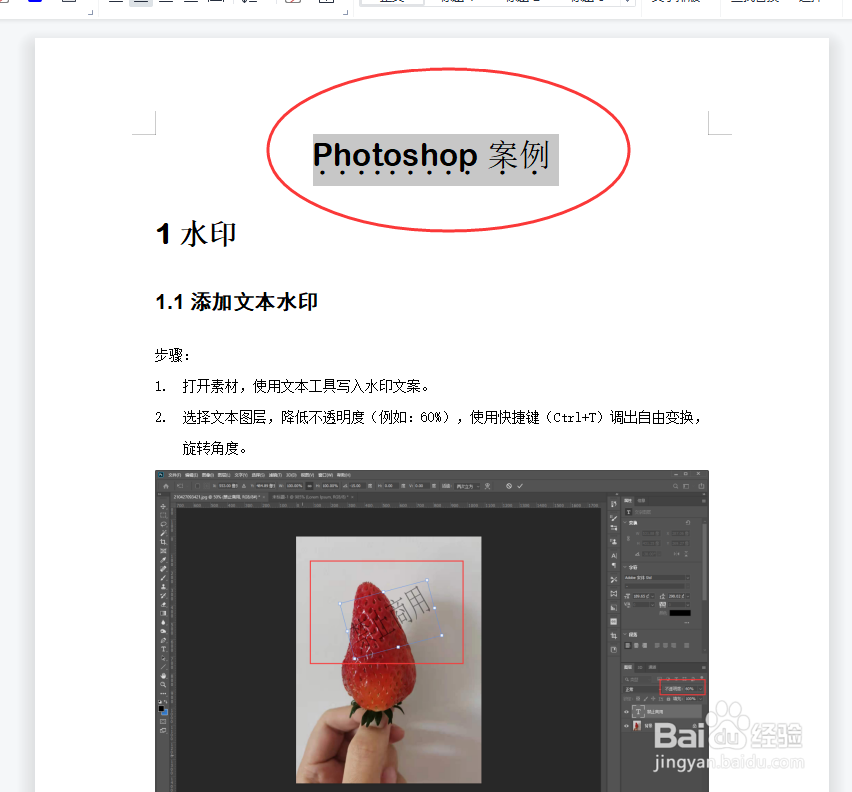The image size is (852, 792).
Task: Open the paragraph group dialog launcher
Action: 346,12
